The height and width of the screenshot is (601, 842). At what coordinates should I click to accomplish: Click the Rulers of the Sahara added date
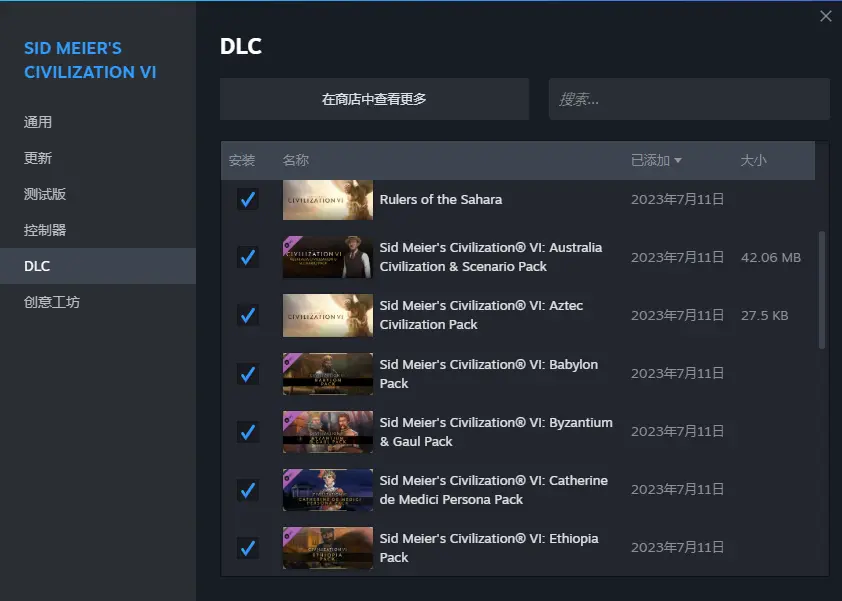click(x=677, y=199)
